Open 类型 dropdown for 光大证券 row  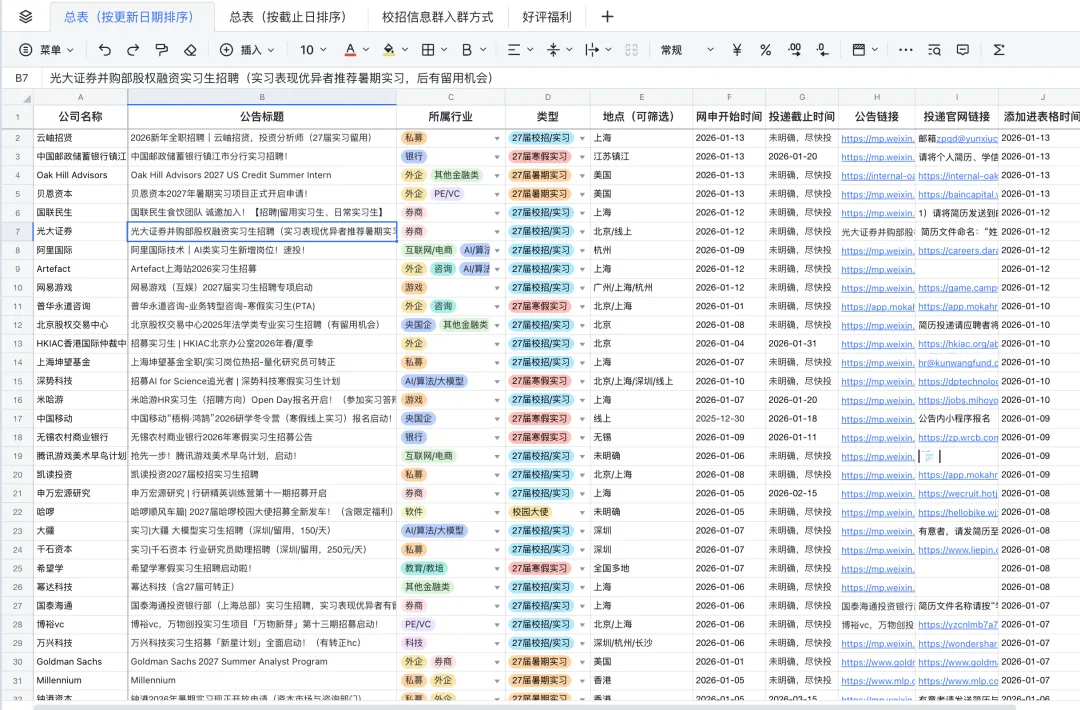coord(582,232)
